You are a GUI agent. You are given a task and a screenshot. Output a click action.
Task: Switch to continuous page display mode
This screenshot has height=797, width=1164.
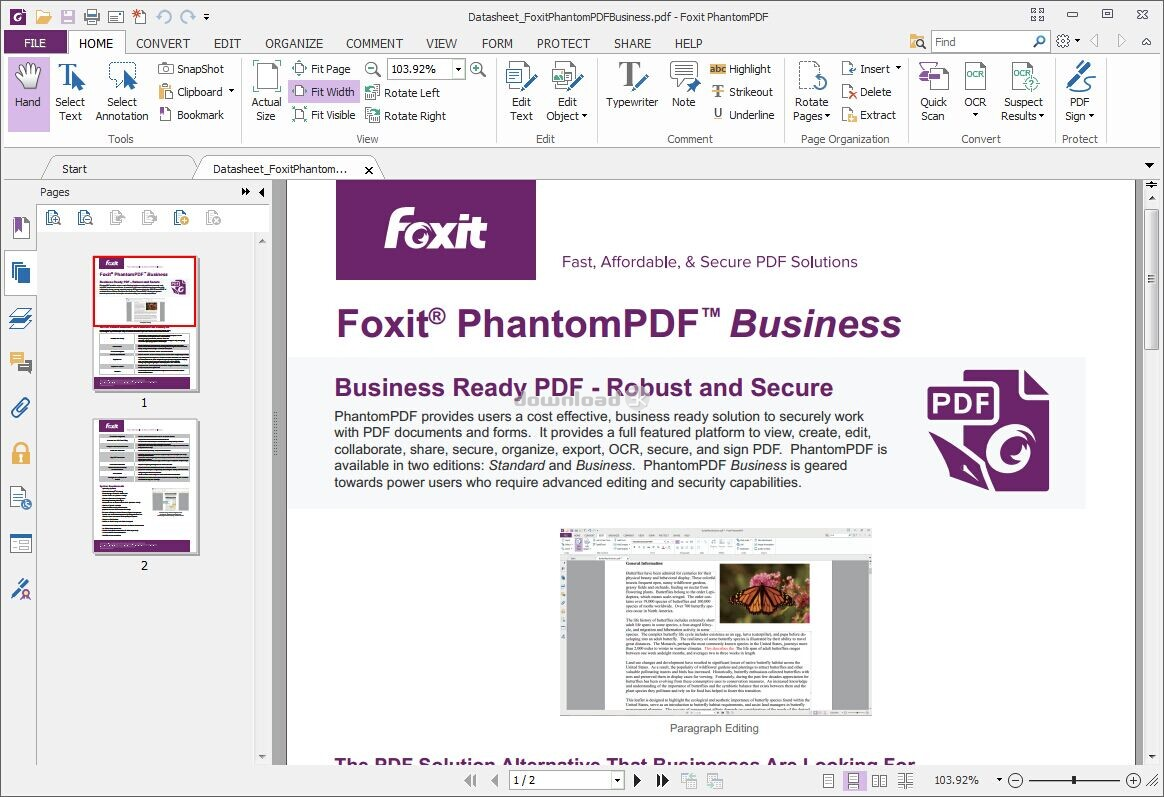pos(853,780)
